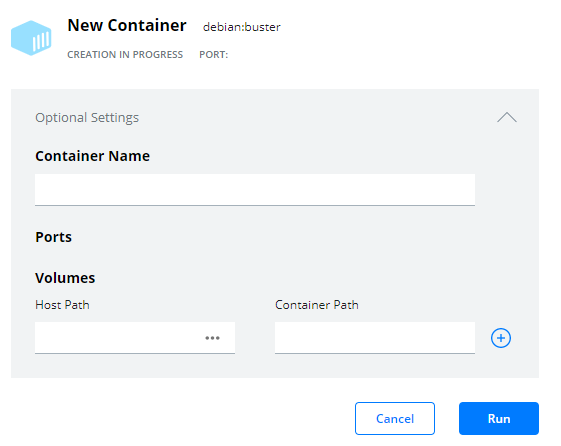561x446 pixels.
Task: Click the Container Path label
Action: coord(317,305)
